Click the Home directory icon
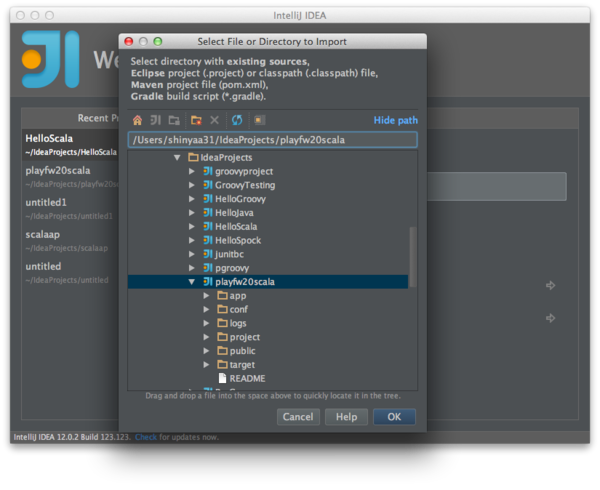Screen dimensions: 600x490 click(x=137, y=120)
